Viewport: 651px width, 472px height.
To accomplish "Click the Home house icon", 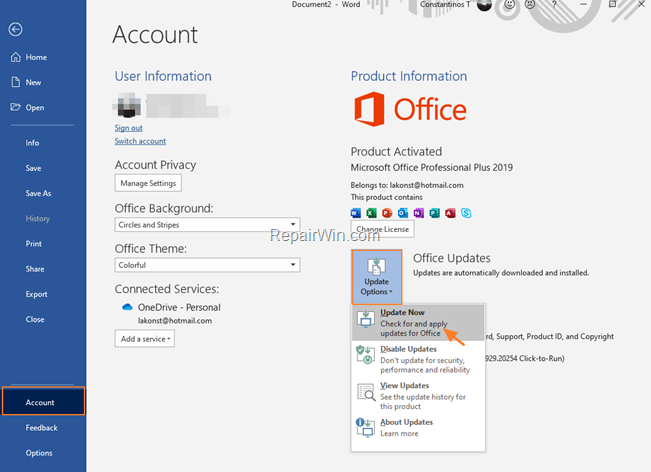I will coord(15,57).
